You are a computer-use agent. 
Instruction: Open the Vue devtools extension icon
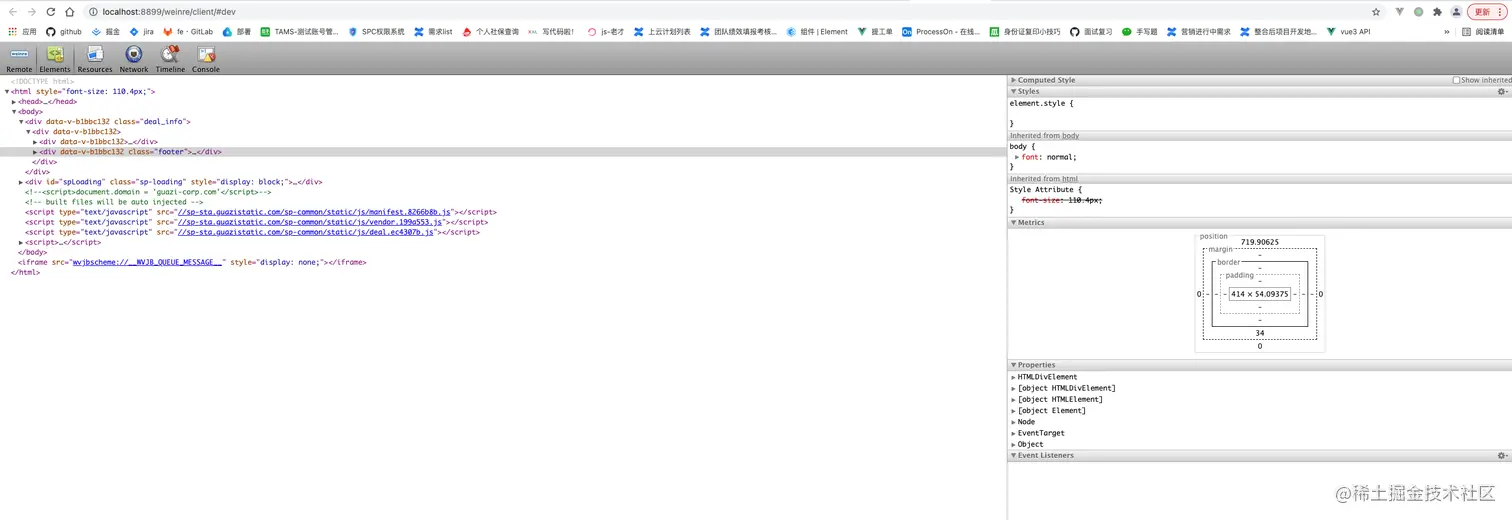(x=1400, y=12)
